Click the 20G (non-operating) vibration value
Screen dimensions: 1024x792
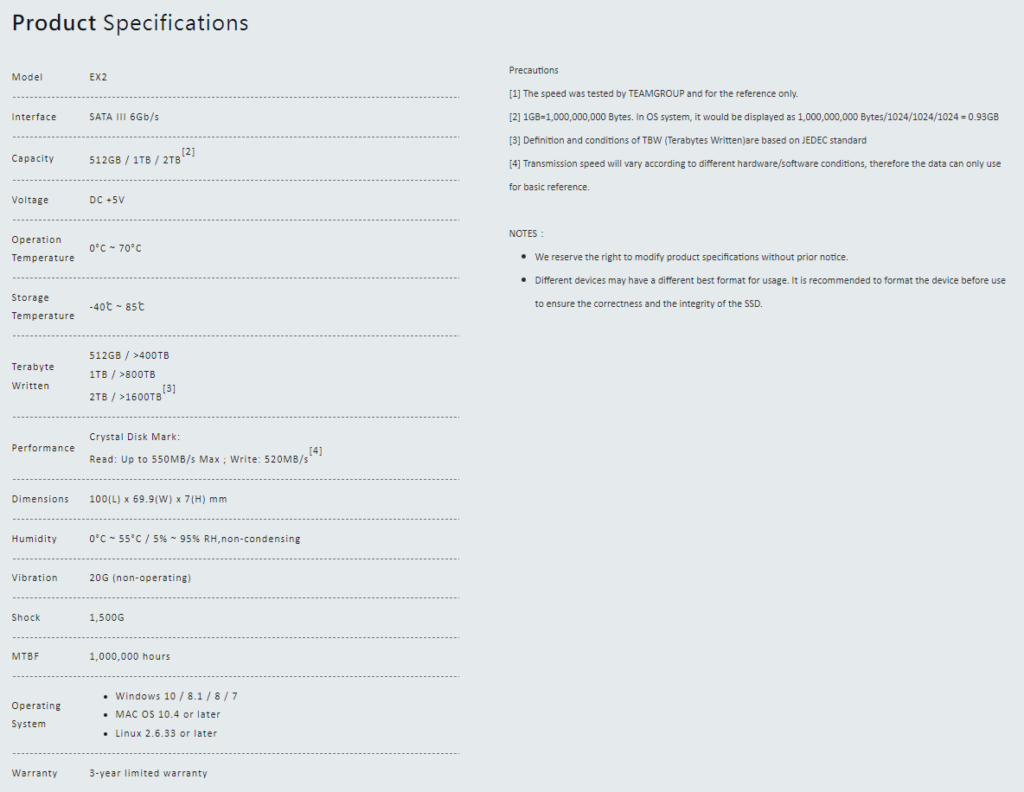pos(140,578)
